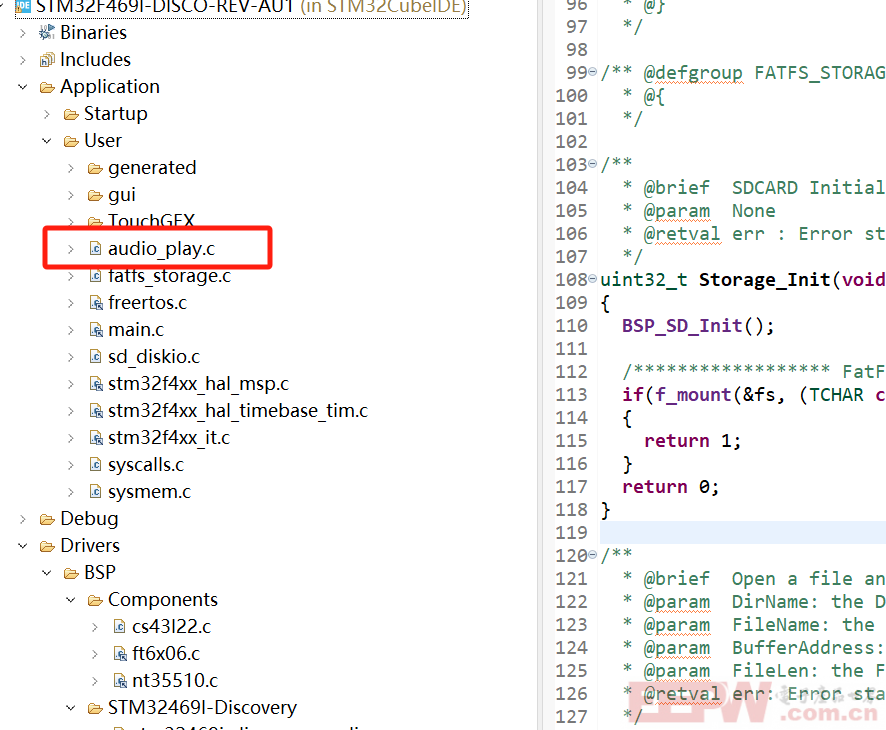This screenshot has width=886, height=730.
Task: Click the stm32f4xx_hal_msp.c file icon
Action: [95, 384]
